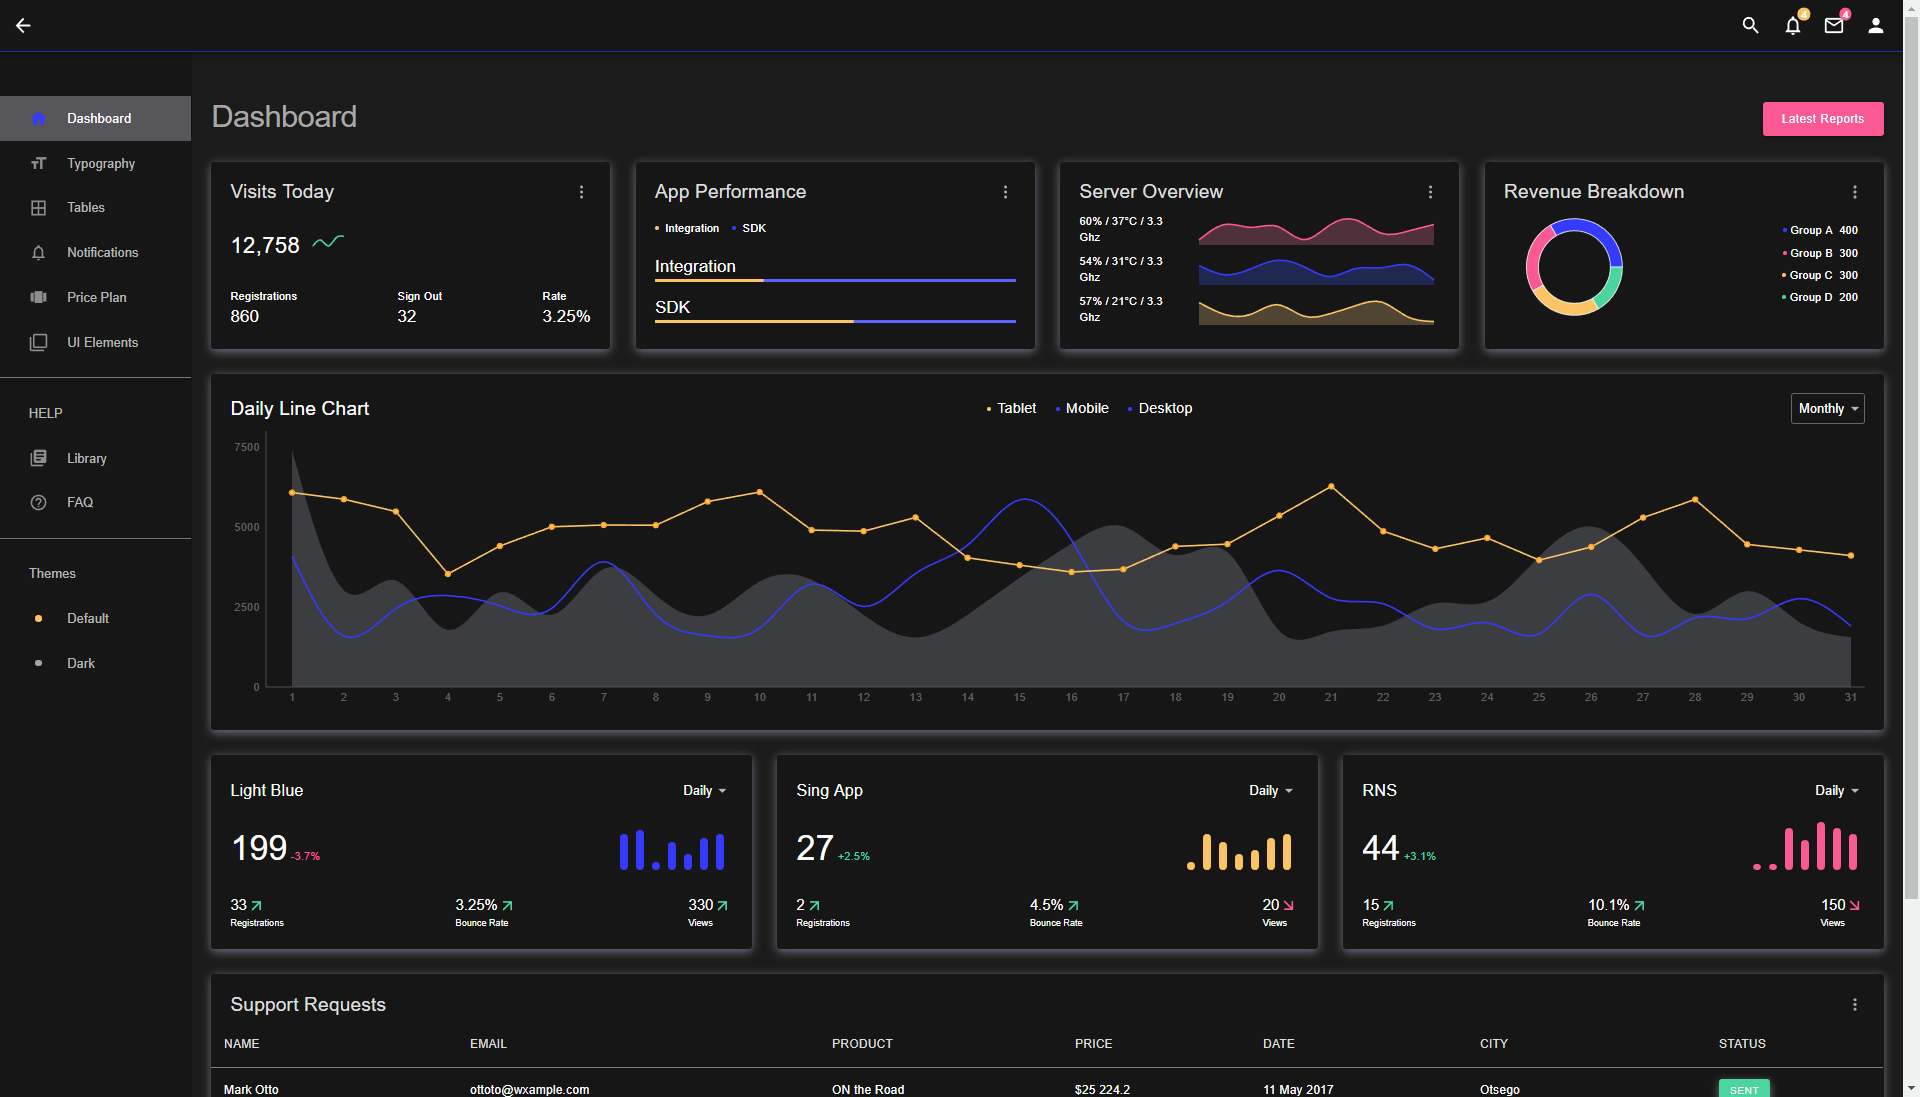Open Revenue Breakdown more options
The image size is (1920, 1097).
[x=1854, y=192]
